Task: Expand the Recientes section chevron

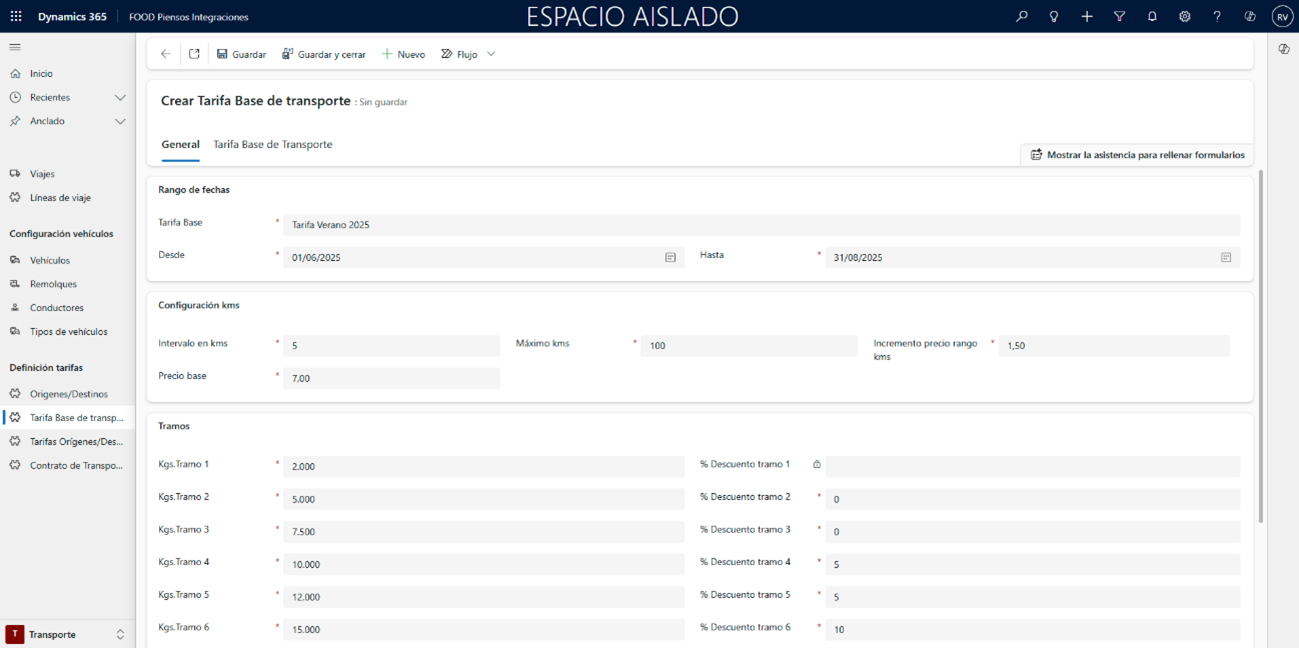Action: click(x=120, y=98)
